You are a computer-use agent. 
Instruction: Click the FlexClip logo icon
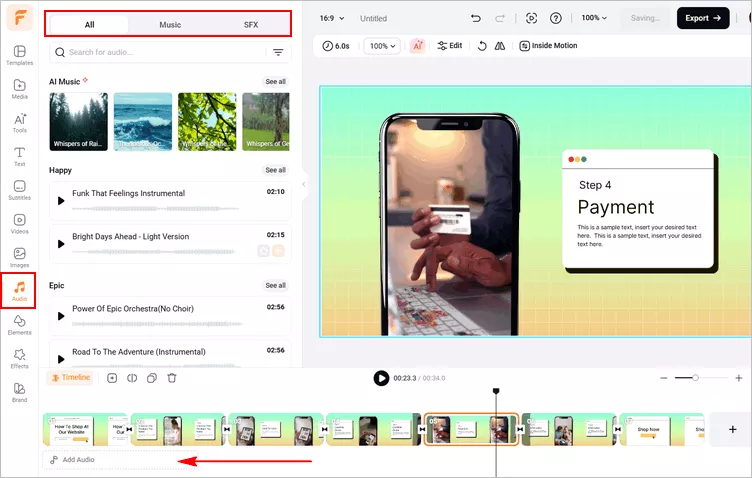click(x=20, y=18)
